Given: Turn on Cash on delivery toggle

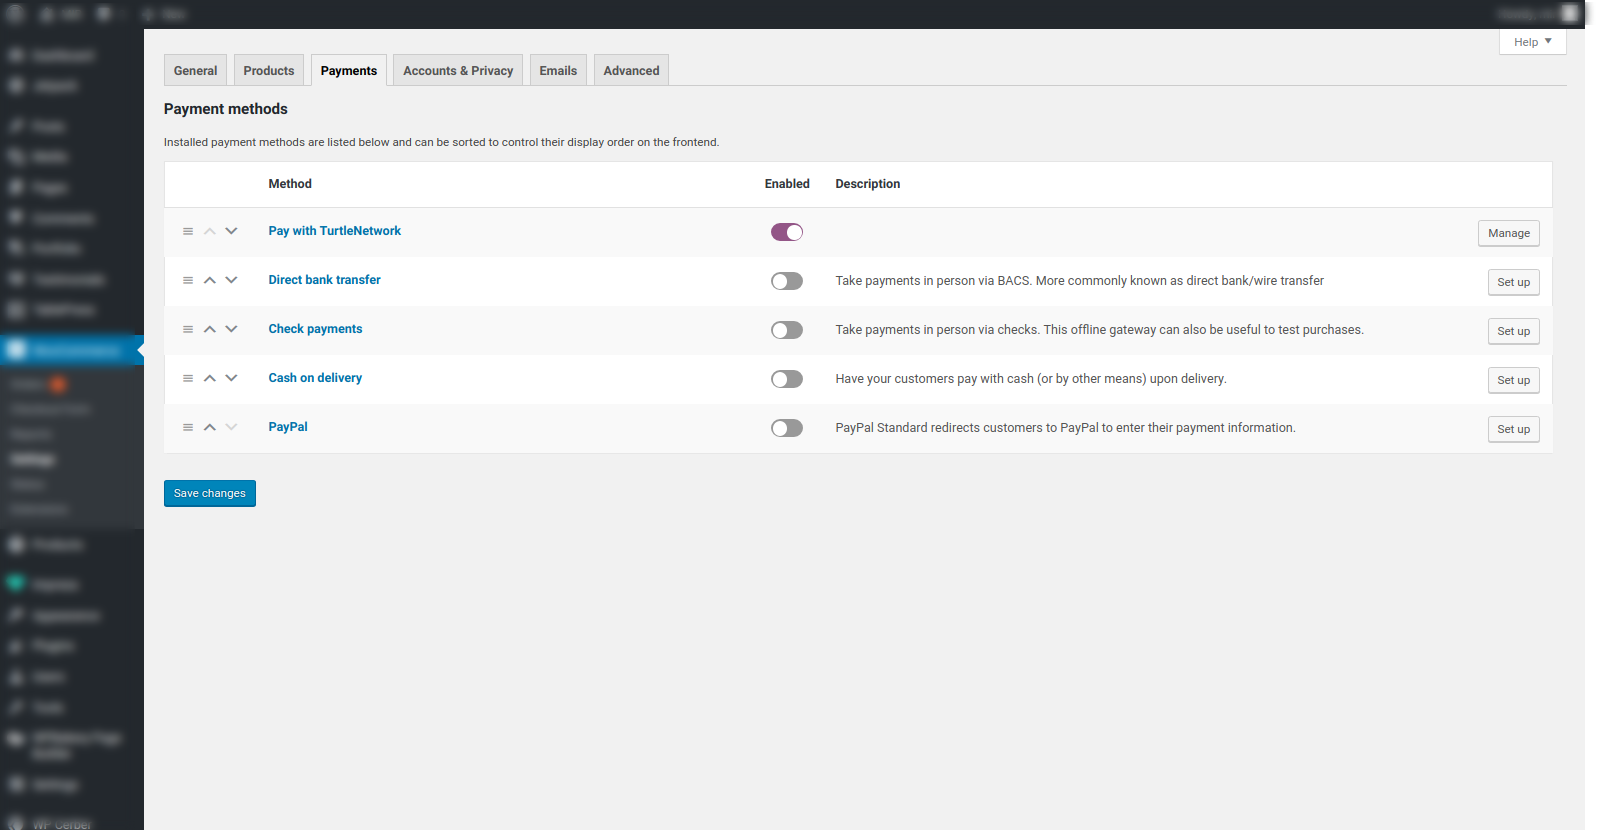Looking at the screenshot, I should click(787, 379).
